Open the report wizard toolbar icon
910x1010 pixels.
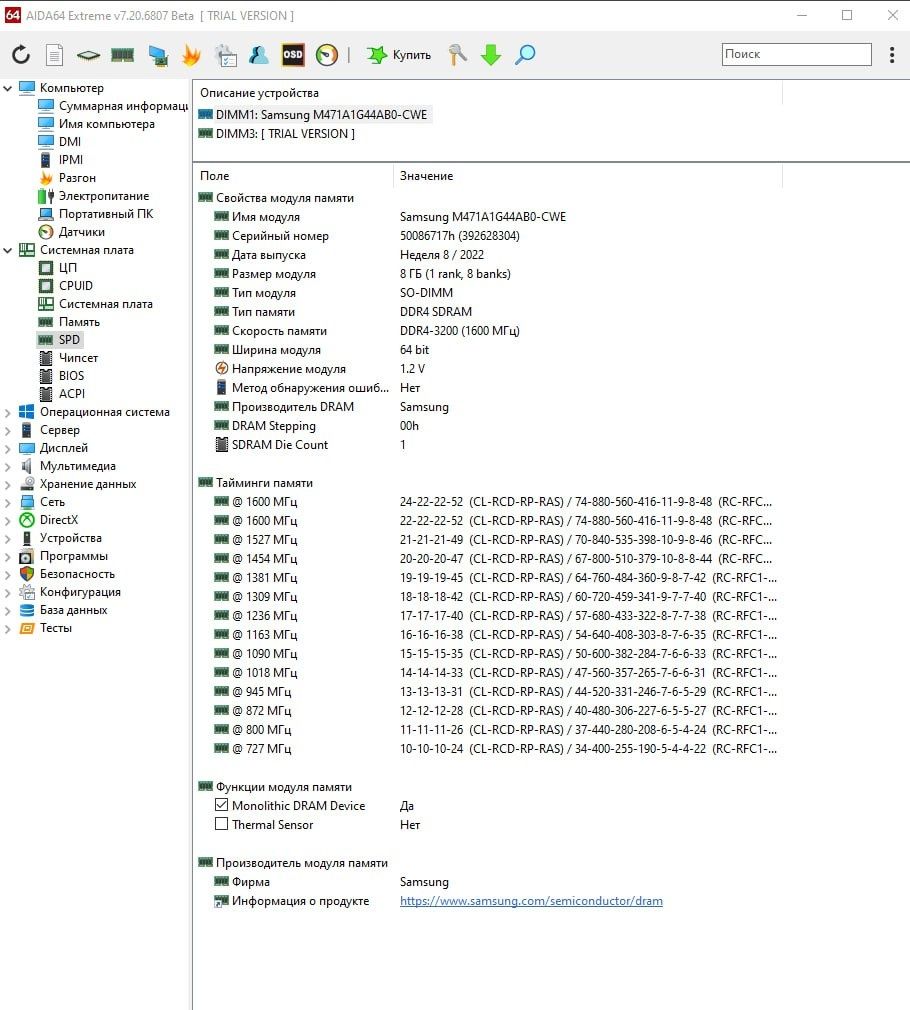pos(226,55)
